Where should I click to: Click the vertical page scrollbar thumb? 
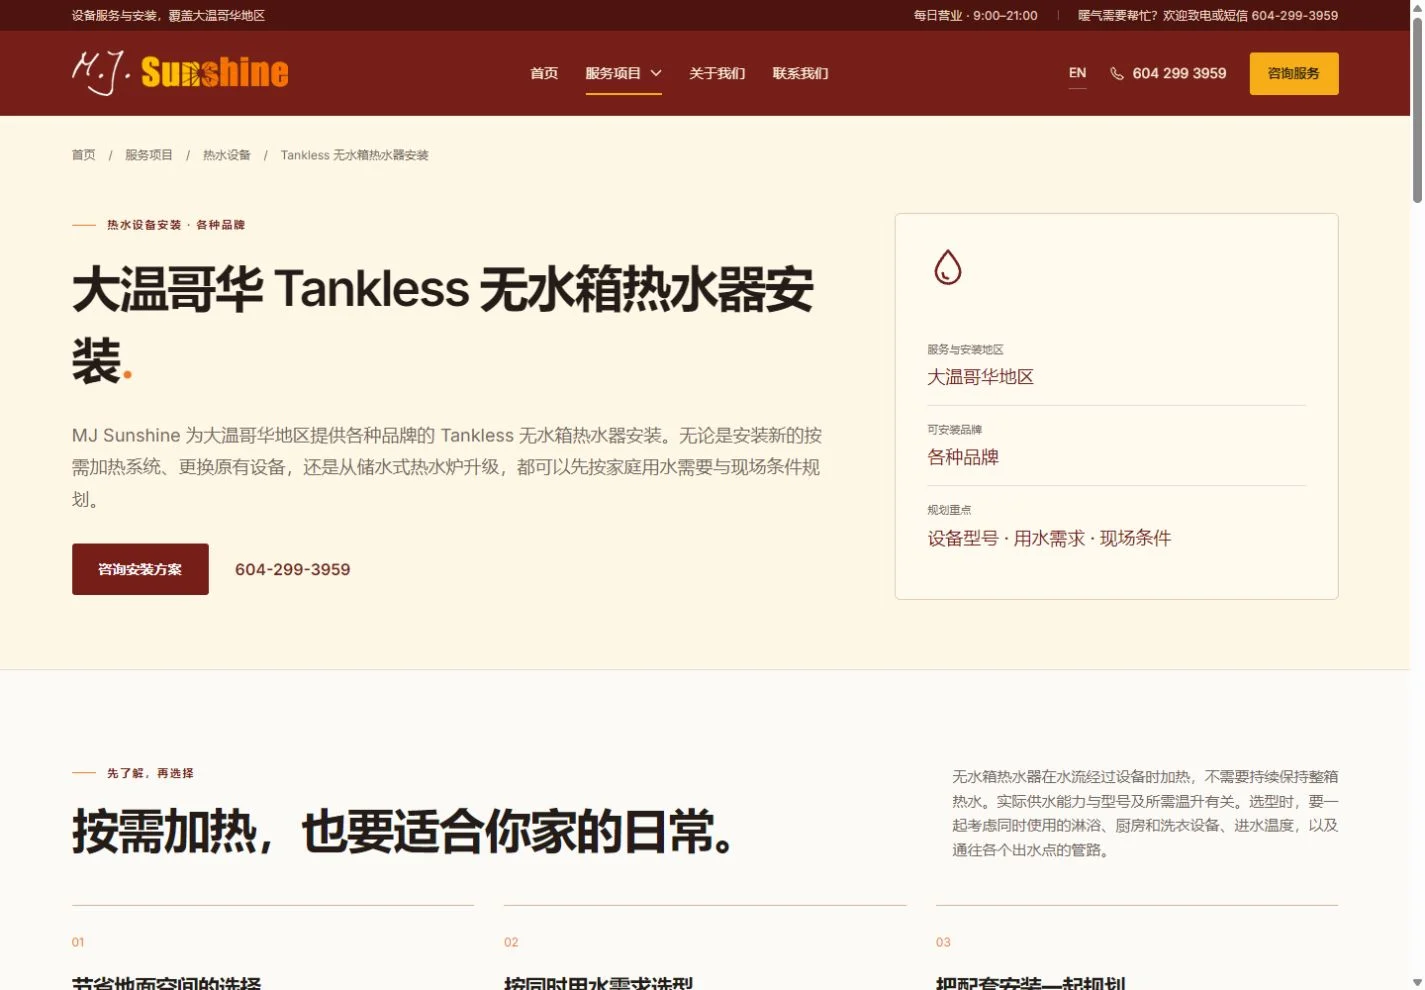pos(1417,110)
